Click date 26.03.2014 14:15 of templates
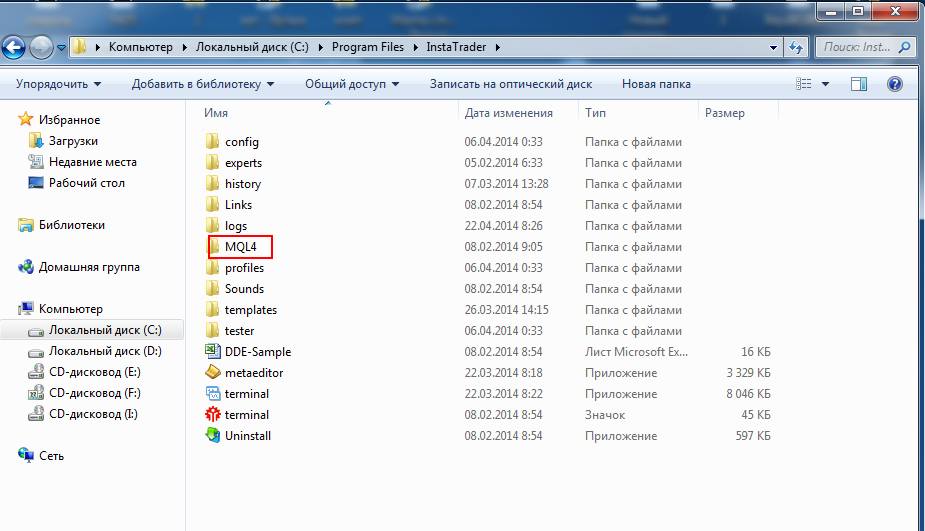925x531 pixels. 506,310
